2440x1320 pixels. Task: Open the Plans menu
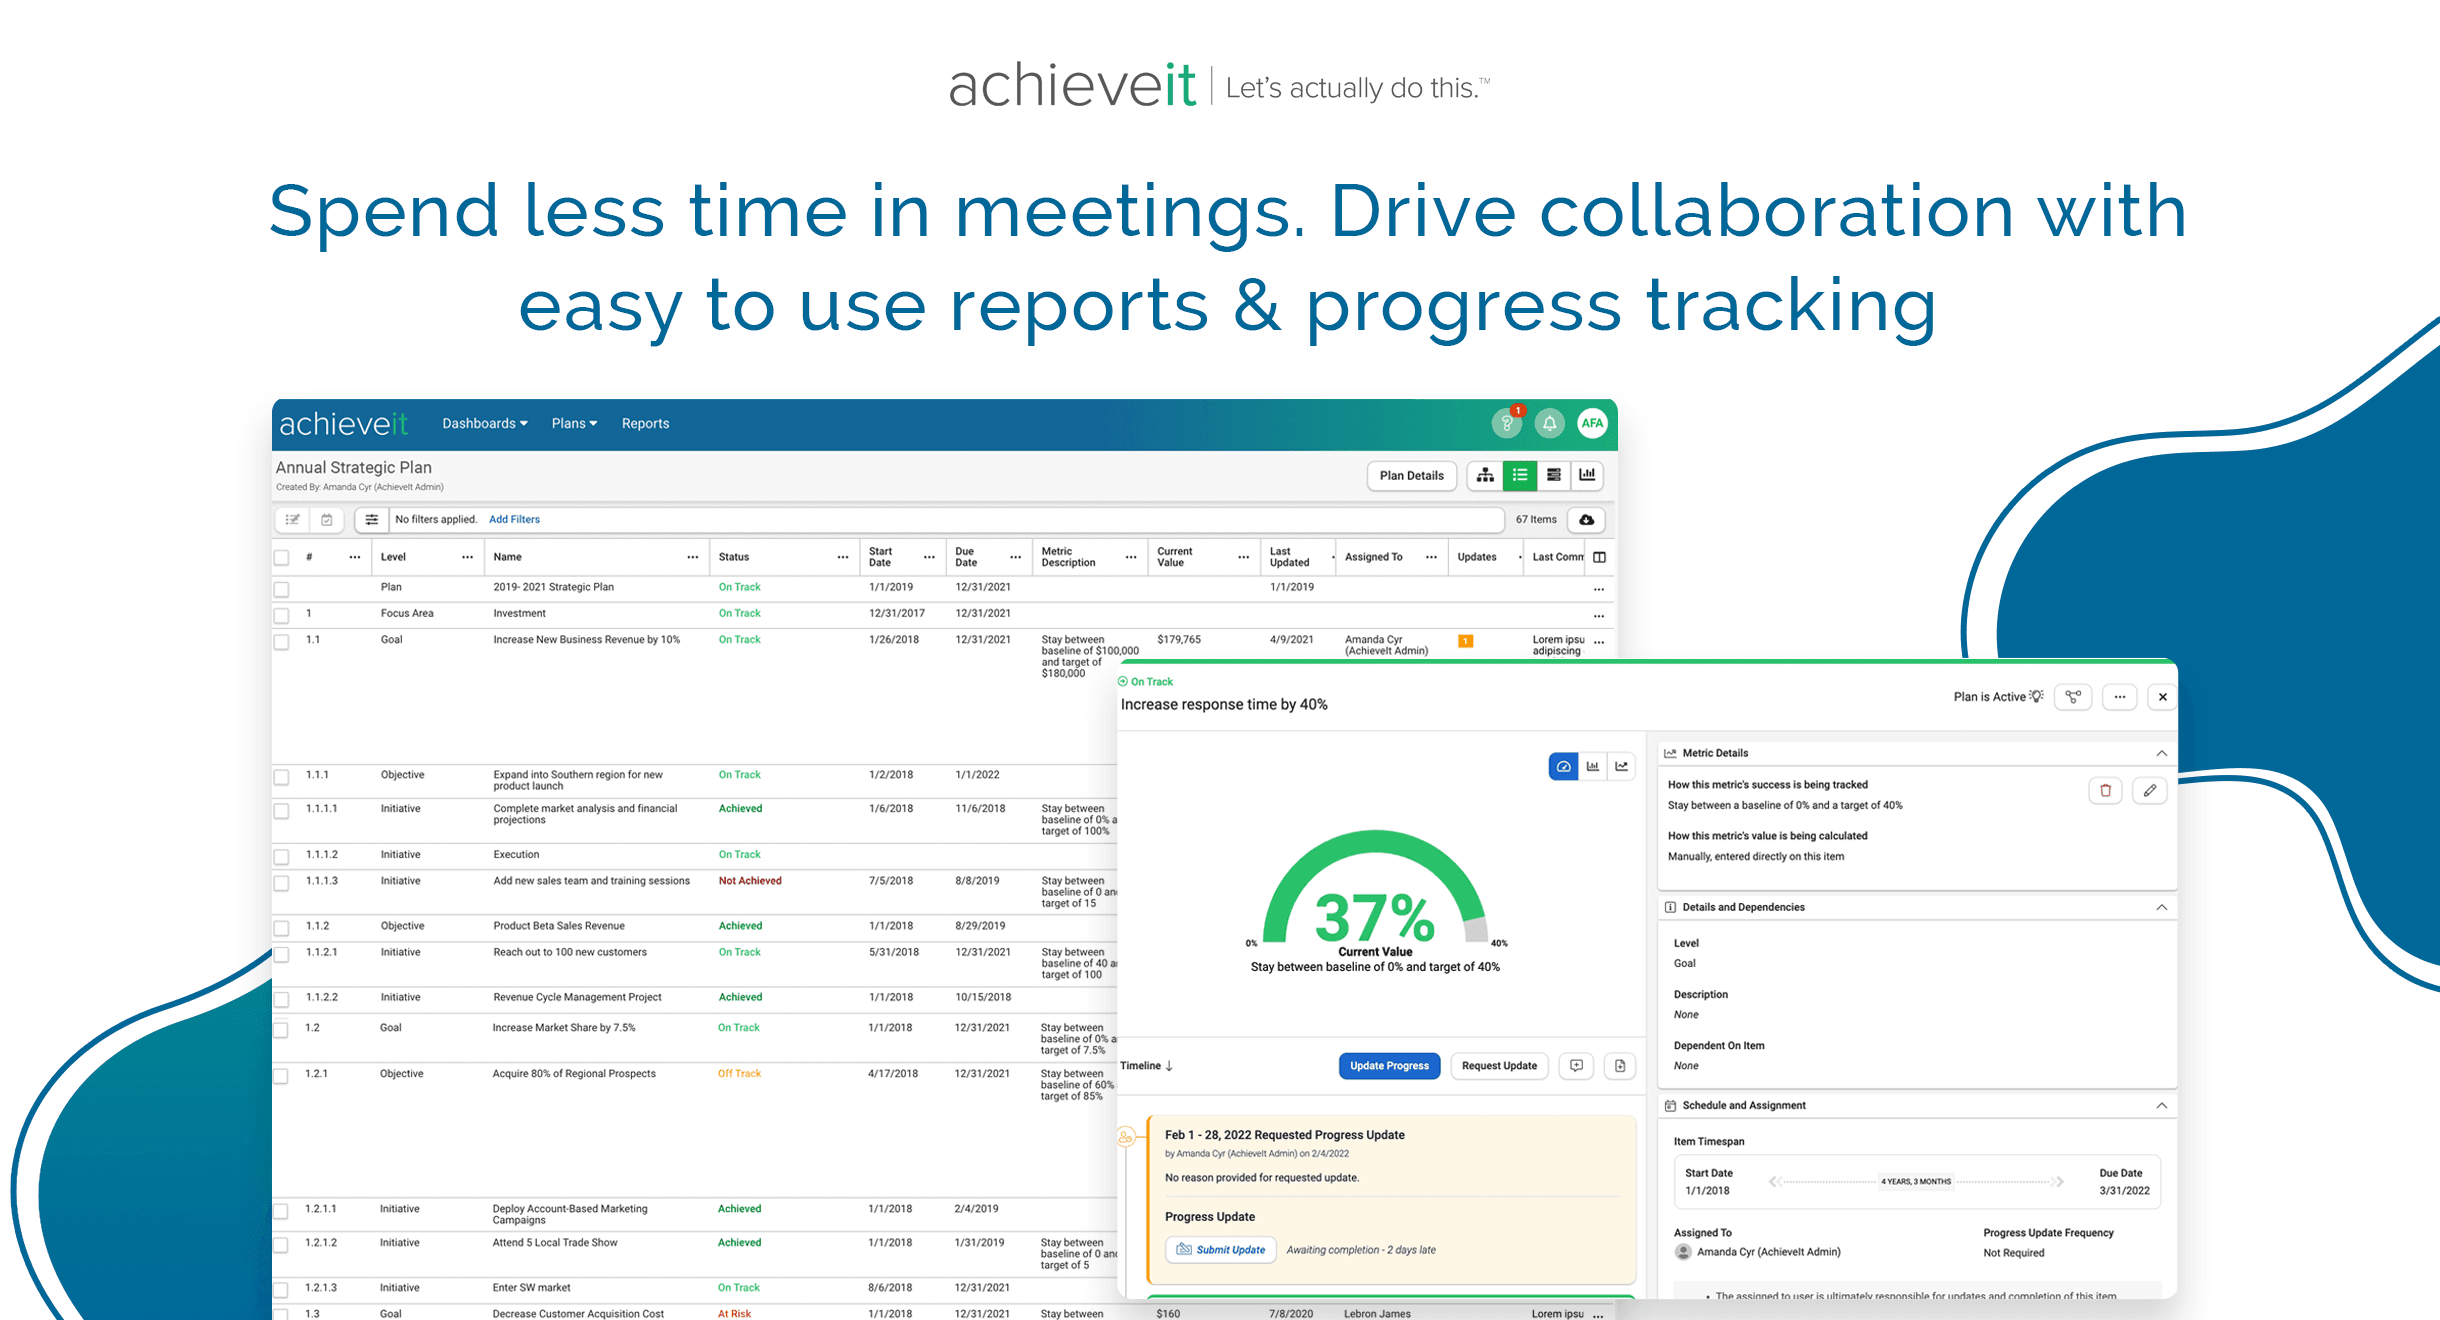574,423
